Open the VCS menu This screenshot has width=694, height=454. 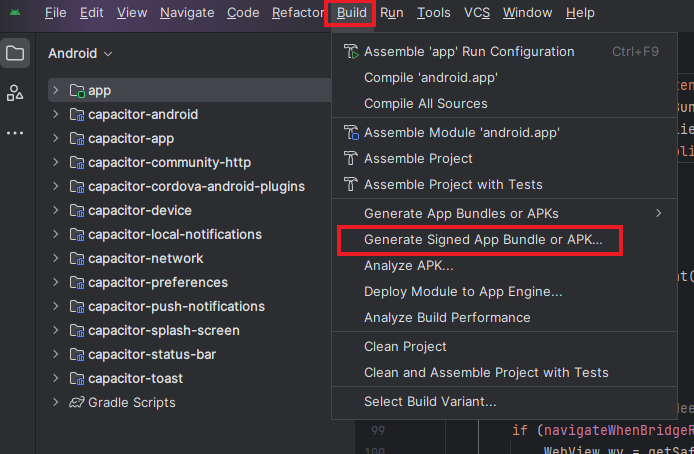coord(477,13)
